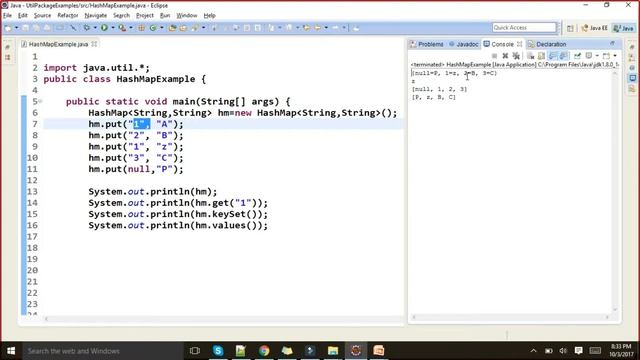The image size is (640, 360).
Task: Click the Debug bug icon in toolbar
Action: point(87,28)
